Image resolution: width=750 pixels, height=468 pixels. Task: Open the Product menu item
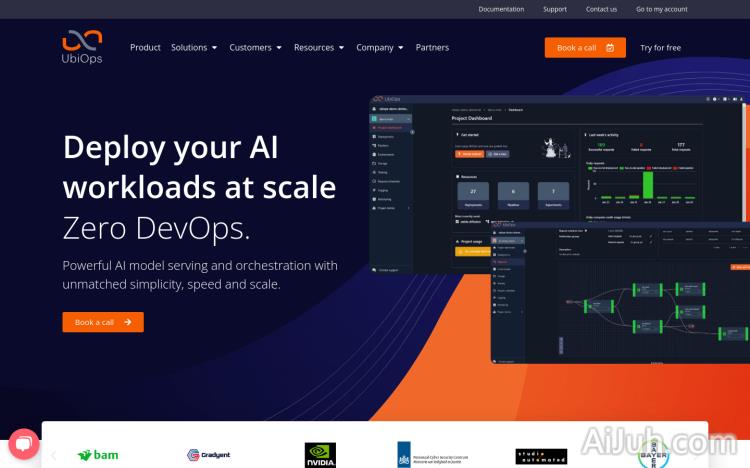click(x=145, y=47)
